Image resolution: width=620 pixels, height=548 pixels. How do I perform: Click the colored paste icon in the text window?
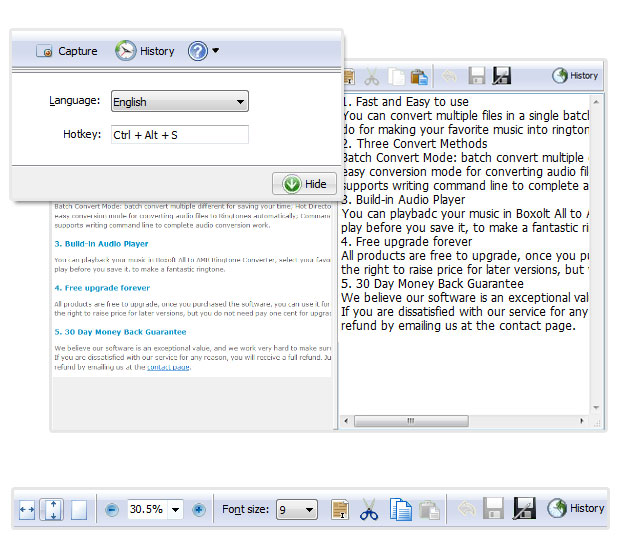point(419,77)
